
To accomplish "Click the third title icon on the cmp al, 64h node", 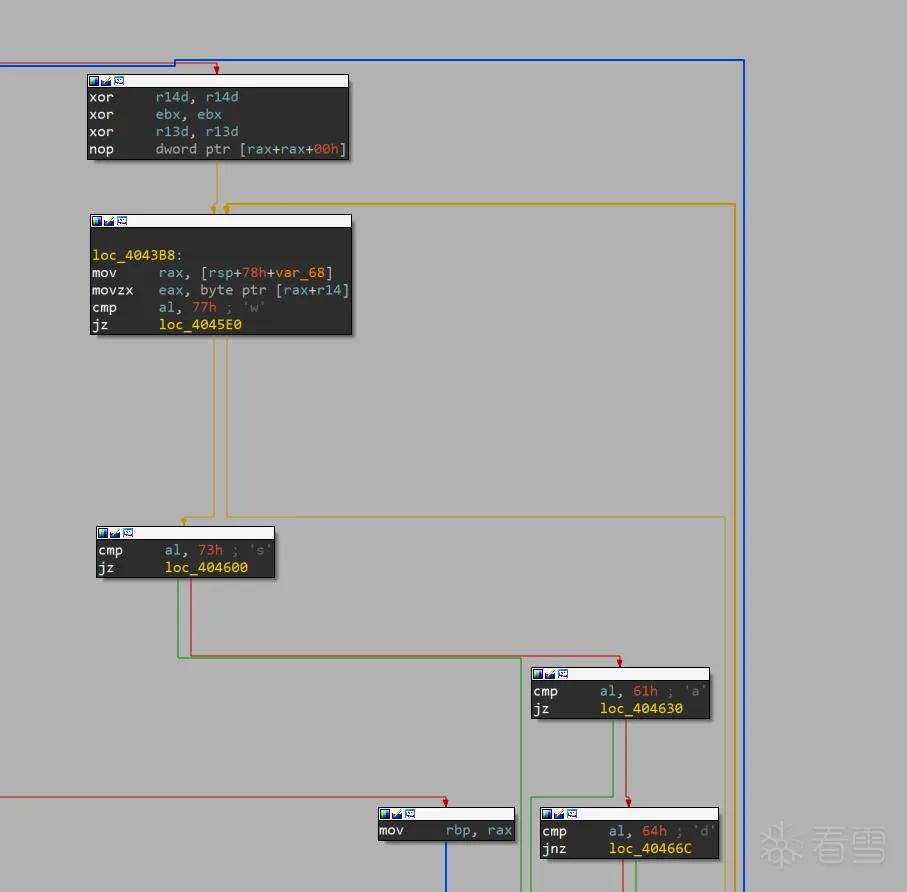I will (x=572, y=814).
